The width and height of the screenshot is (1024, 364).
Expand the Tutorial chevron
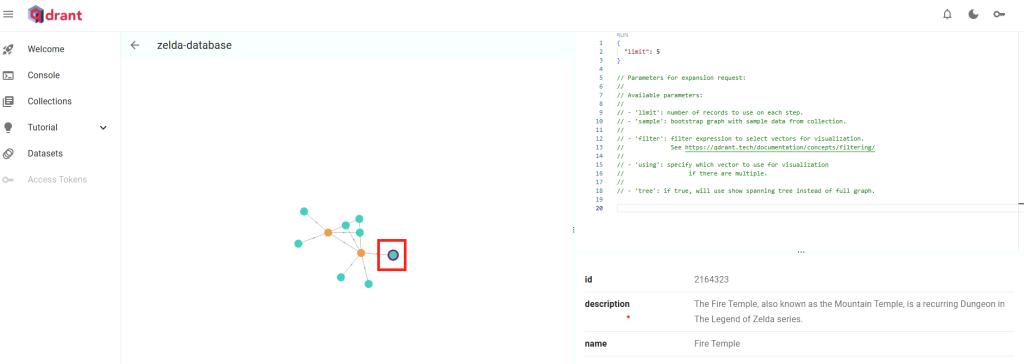pos(103,127)
